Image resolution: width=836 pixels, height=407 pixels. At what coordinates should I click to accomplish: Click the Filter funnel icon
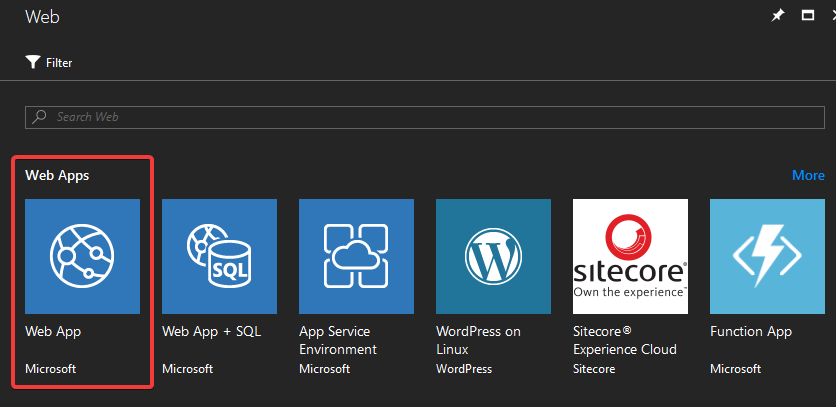(x=33, y=62)
